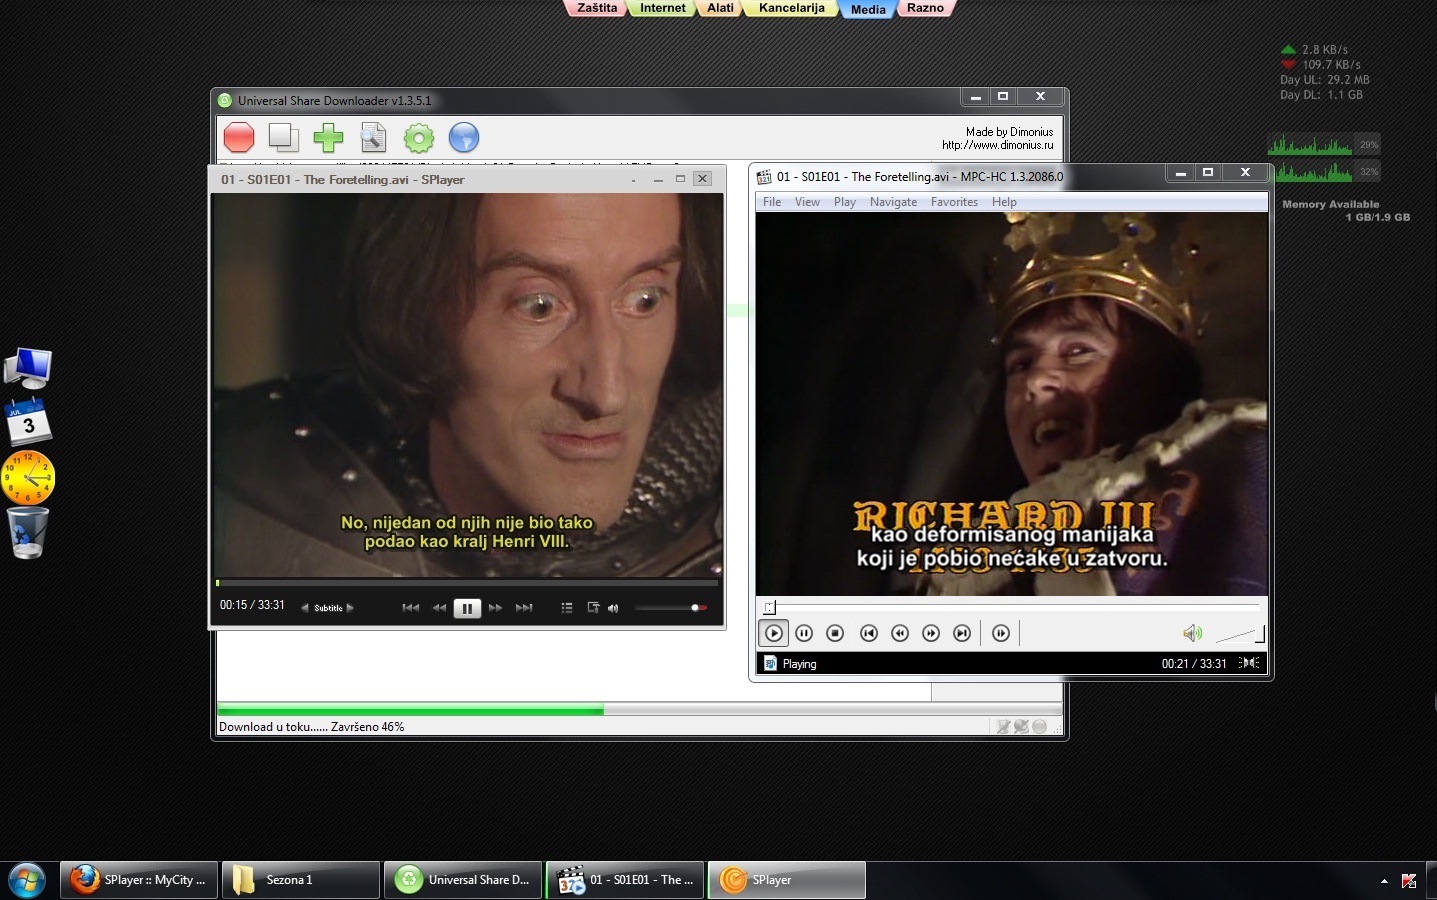Open the playlist icon in SPlayer

(567, 608)
